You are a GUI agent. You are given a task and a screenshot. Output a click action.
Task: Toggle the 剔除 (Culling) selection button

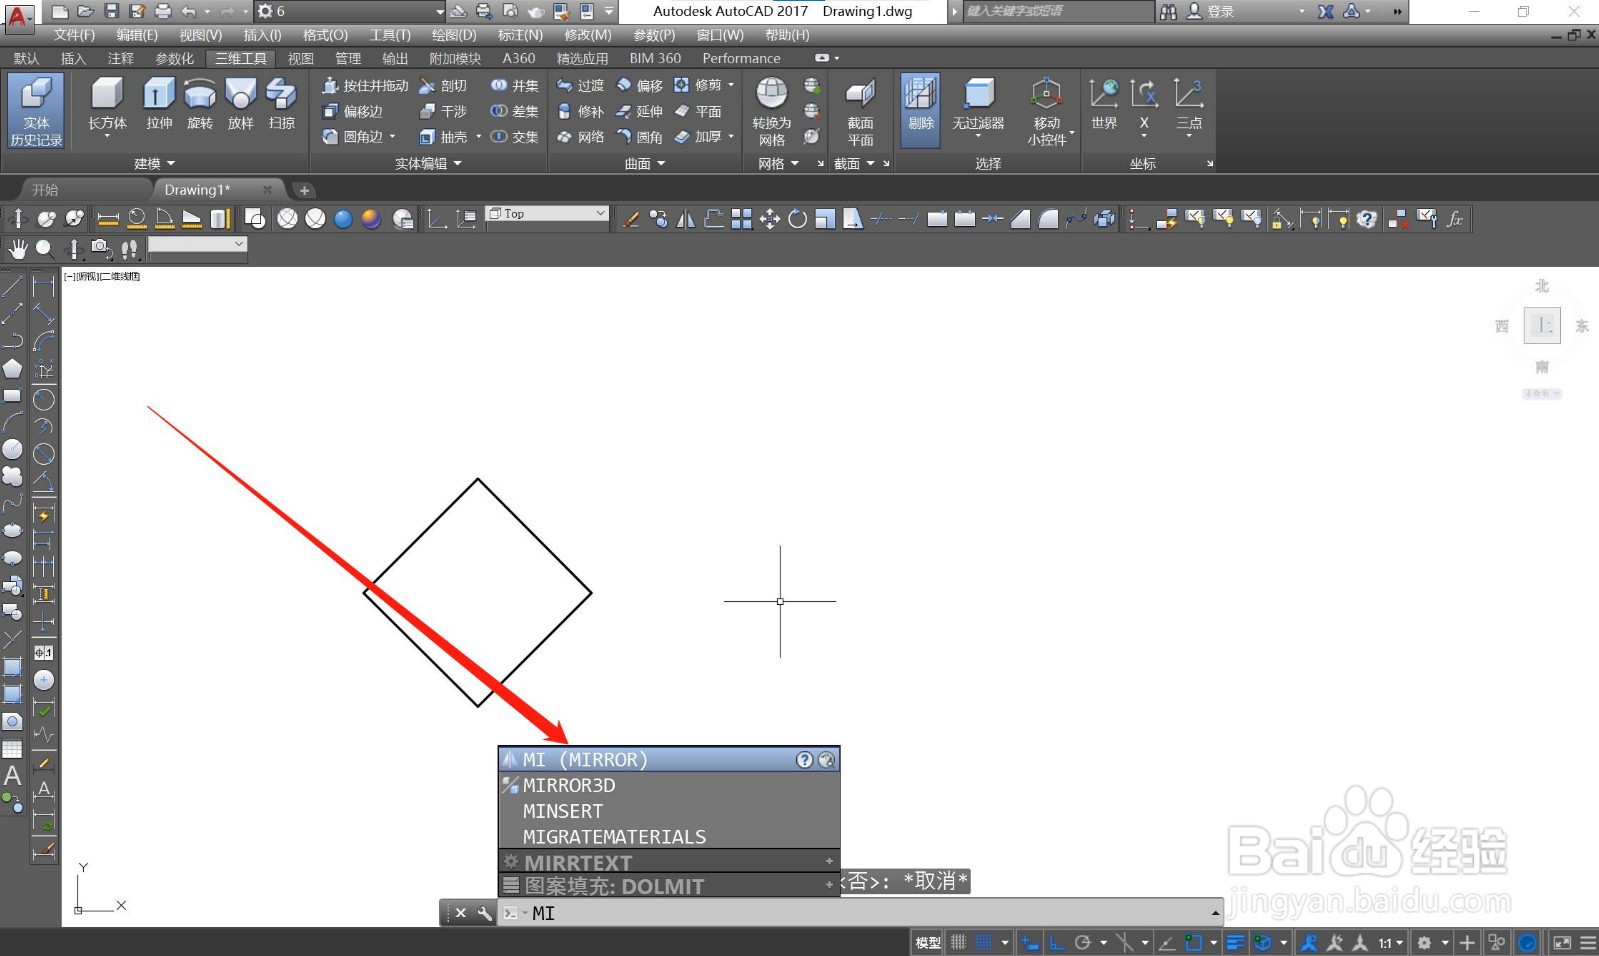(920, 110)
